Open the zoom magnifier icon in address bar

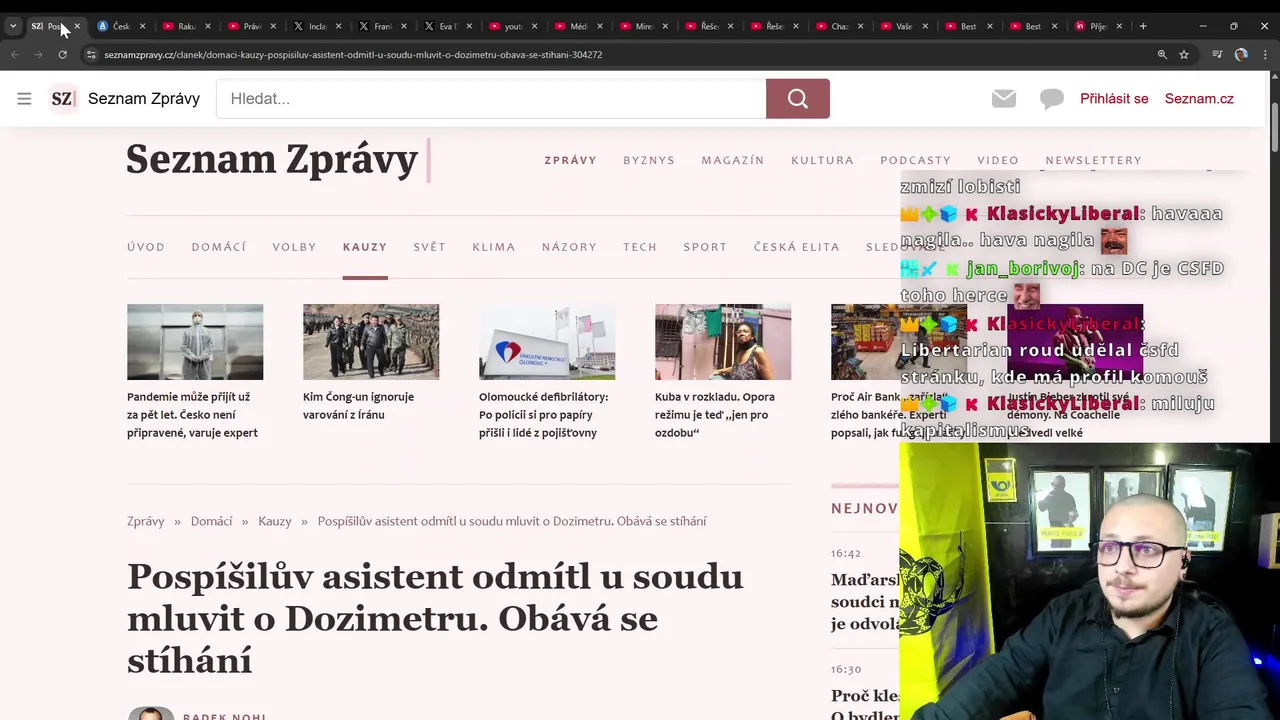[1162, 55]
